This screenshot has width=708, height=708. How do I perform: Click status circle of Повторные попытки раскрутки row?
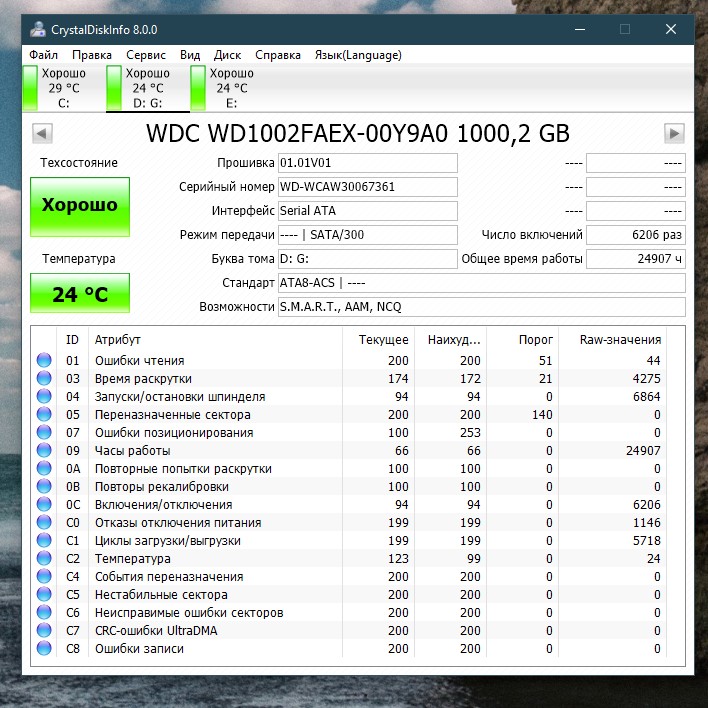[44, 468]
